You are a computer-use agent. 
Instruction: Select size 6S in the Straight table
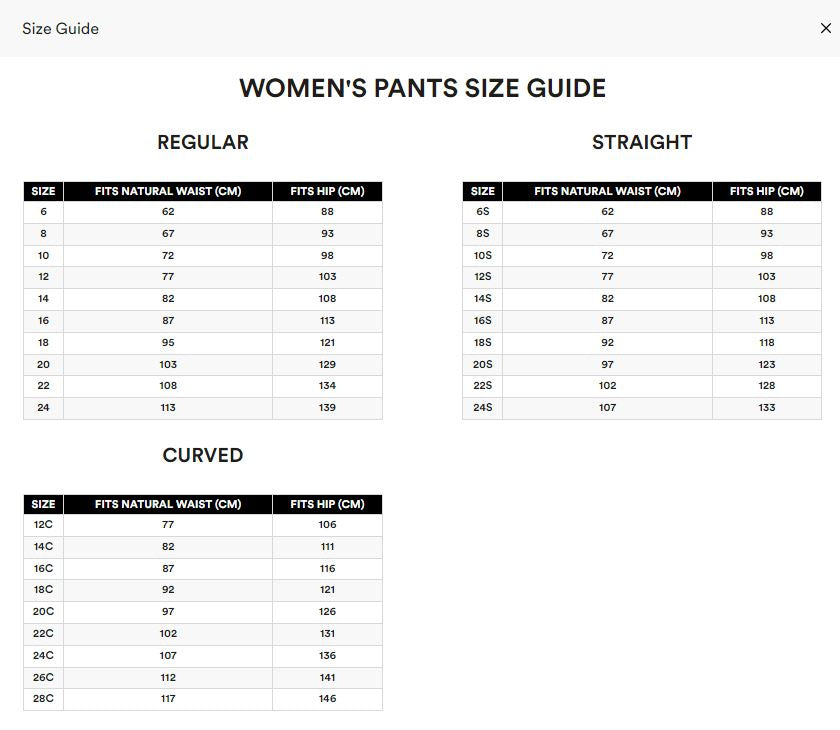(482, 212)
